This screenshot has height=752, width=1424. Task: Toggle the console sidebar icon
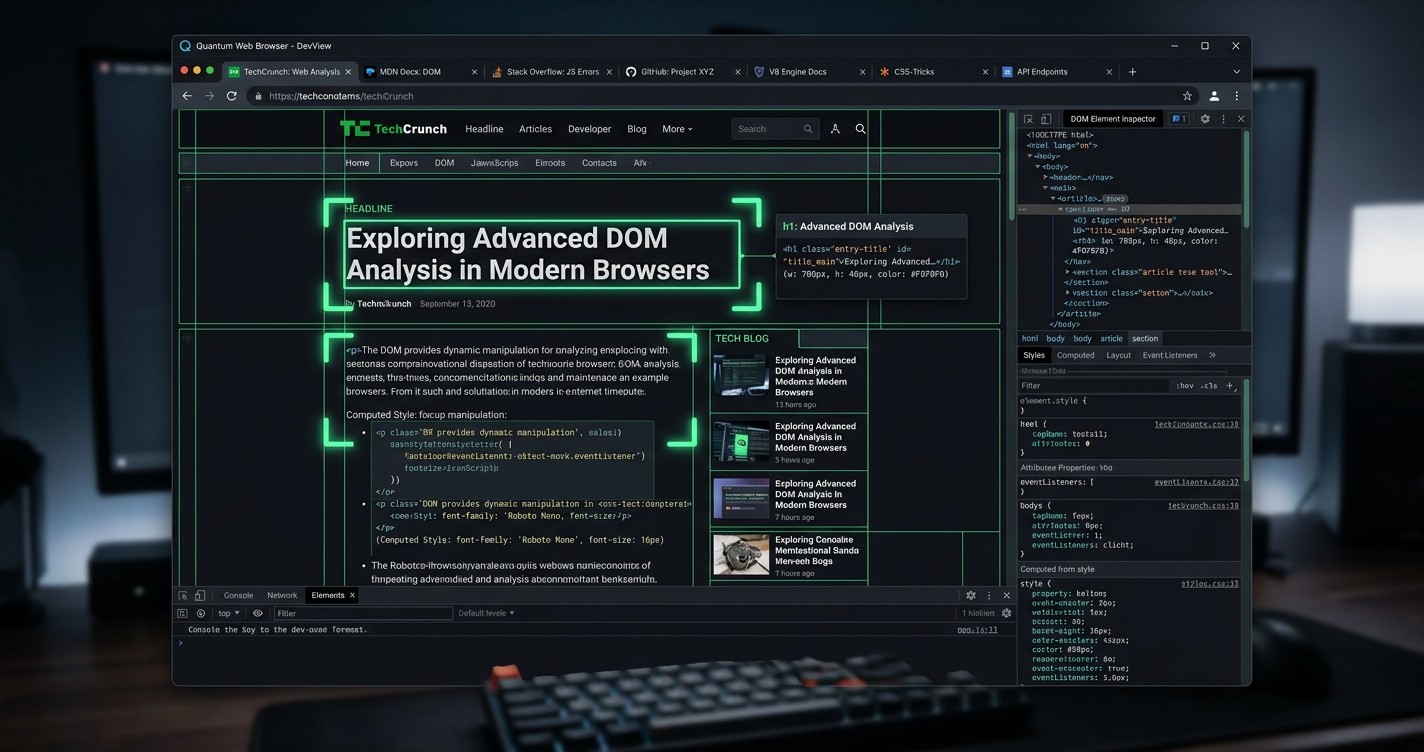(182, 613)
